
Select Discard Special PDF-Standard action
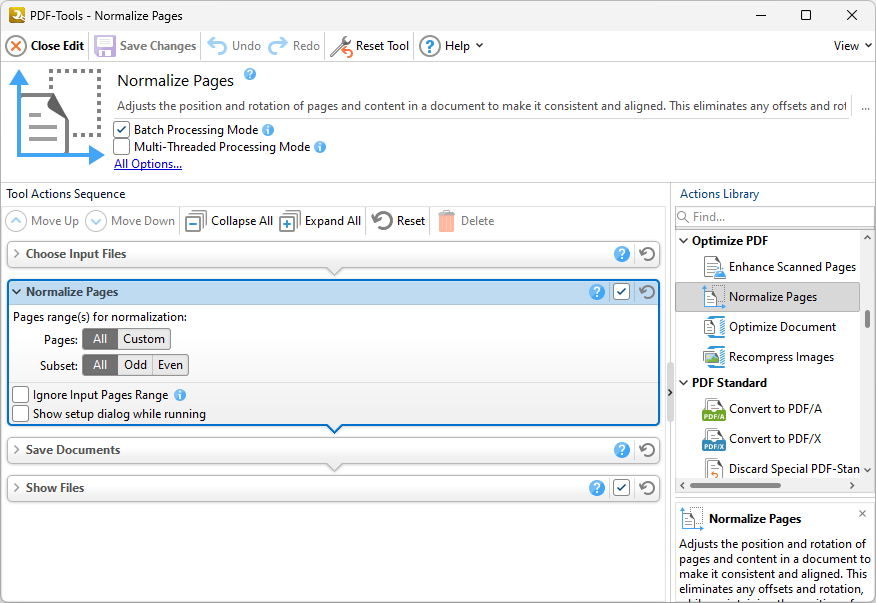781,469
